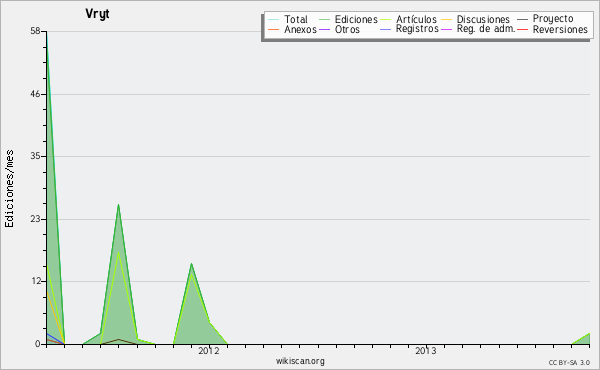Image resolution: width=600 pixels, height=370 pixels.
Task: Click the chart title "Vryt"
Action: tap(97, 14)
